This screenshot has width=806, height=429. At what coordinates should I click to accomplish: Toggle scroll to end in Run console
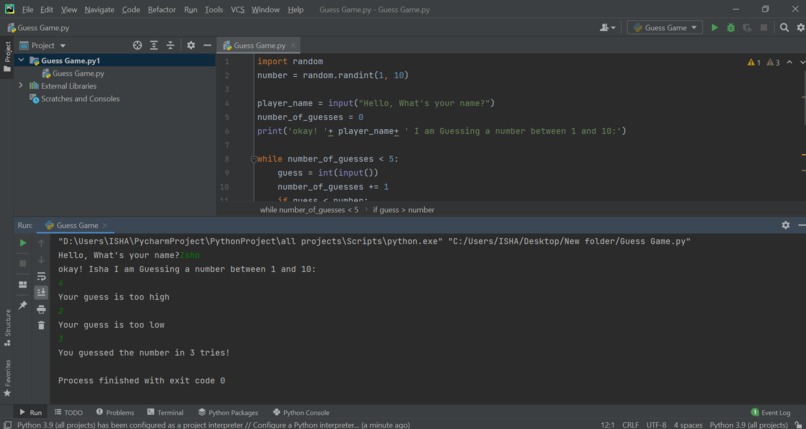coord(41,292)
